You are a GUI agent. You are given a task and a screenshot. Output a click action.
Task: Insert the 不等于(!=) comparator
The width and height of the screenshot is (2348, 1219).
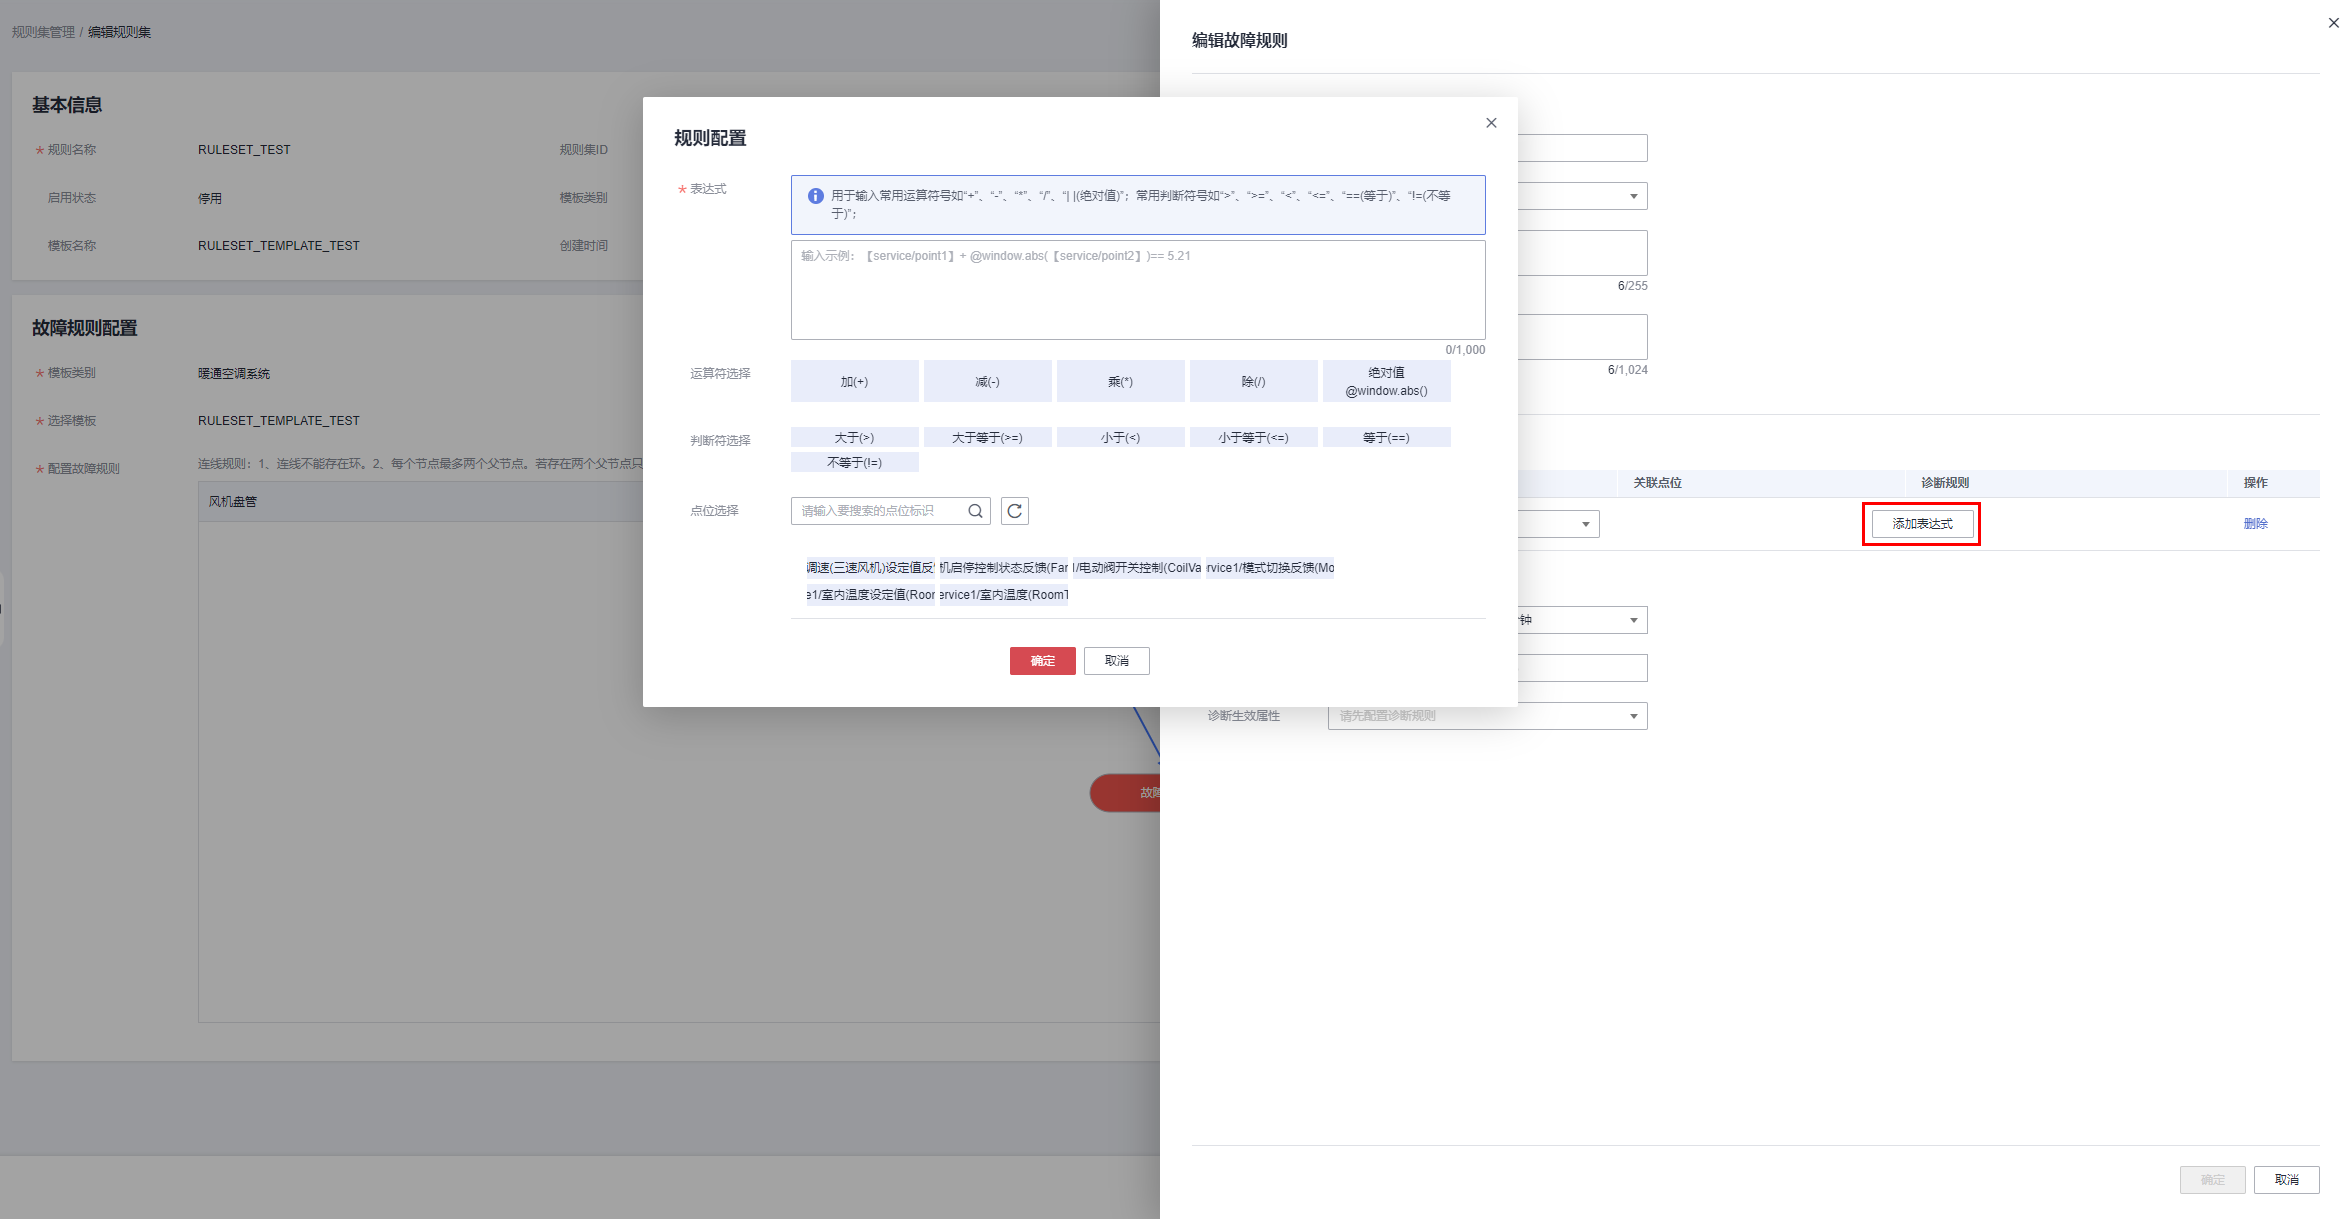tap(854, 462)
